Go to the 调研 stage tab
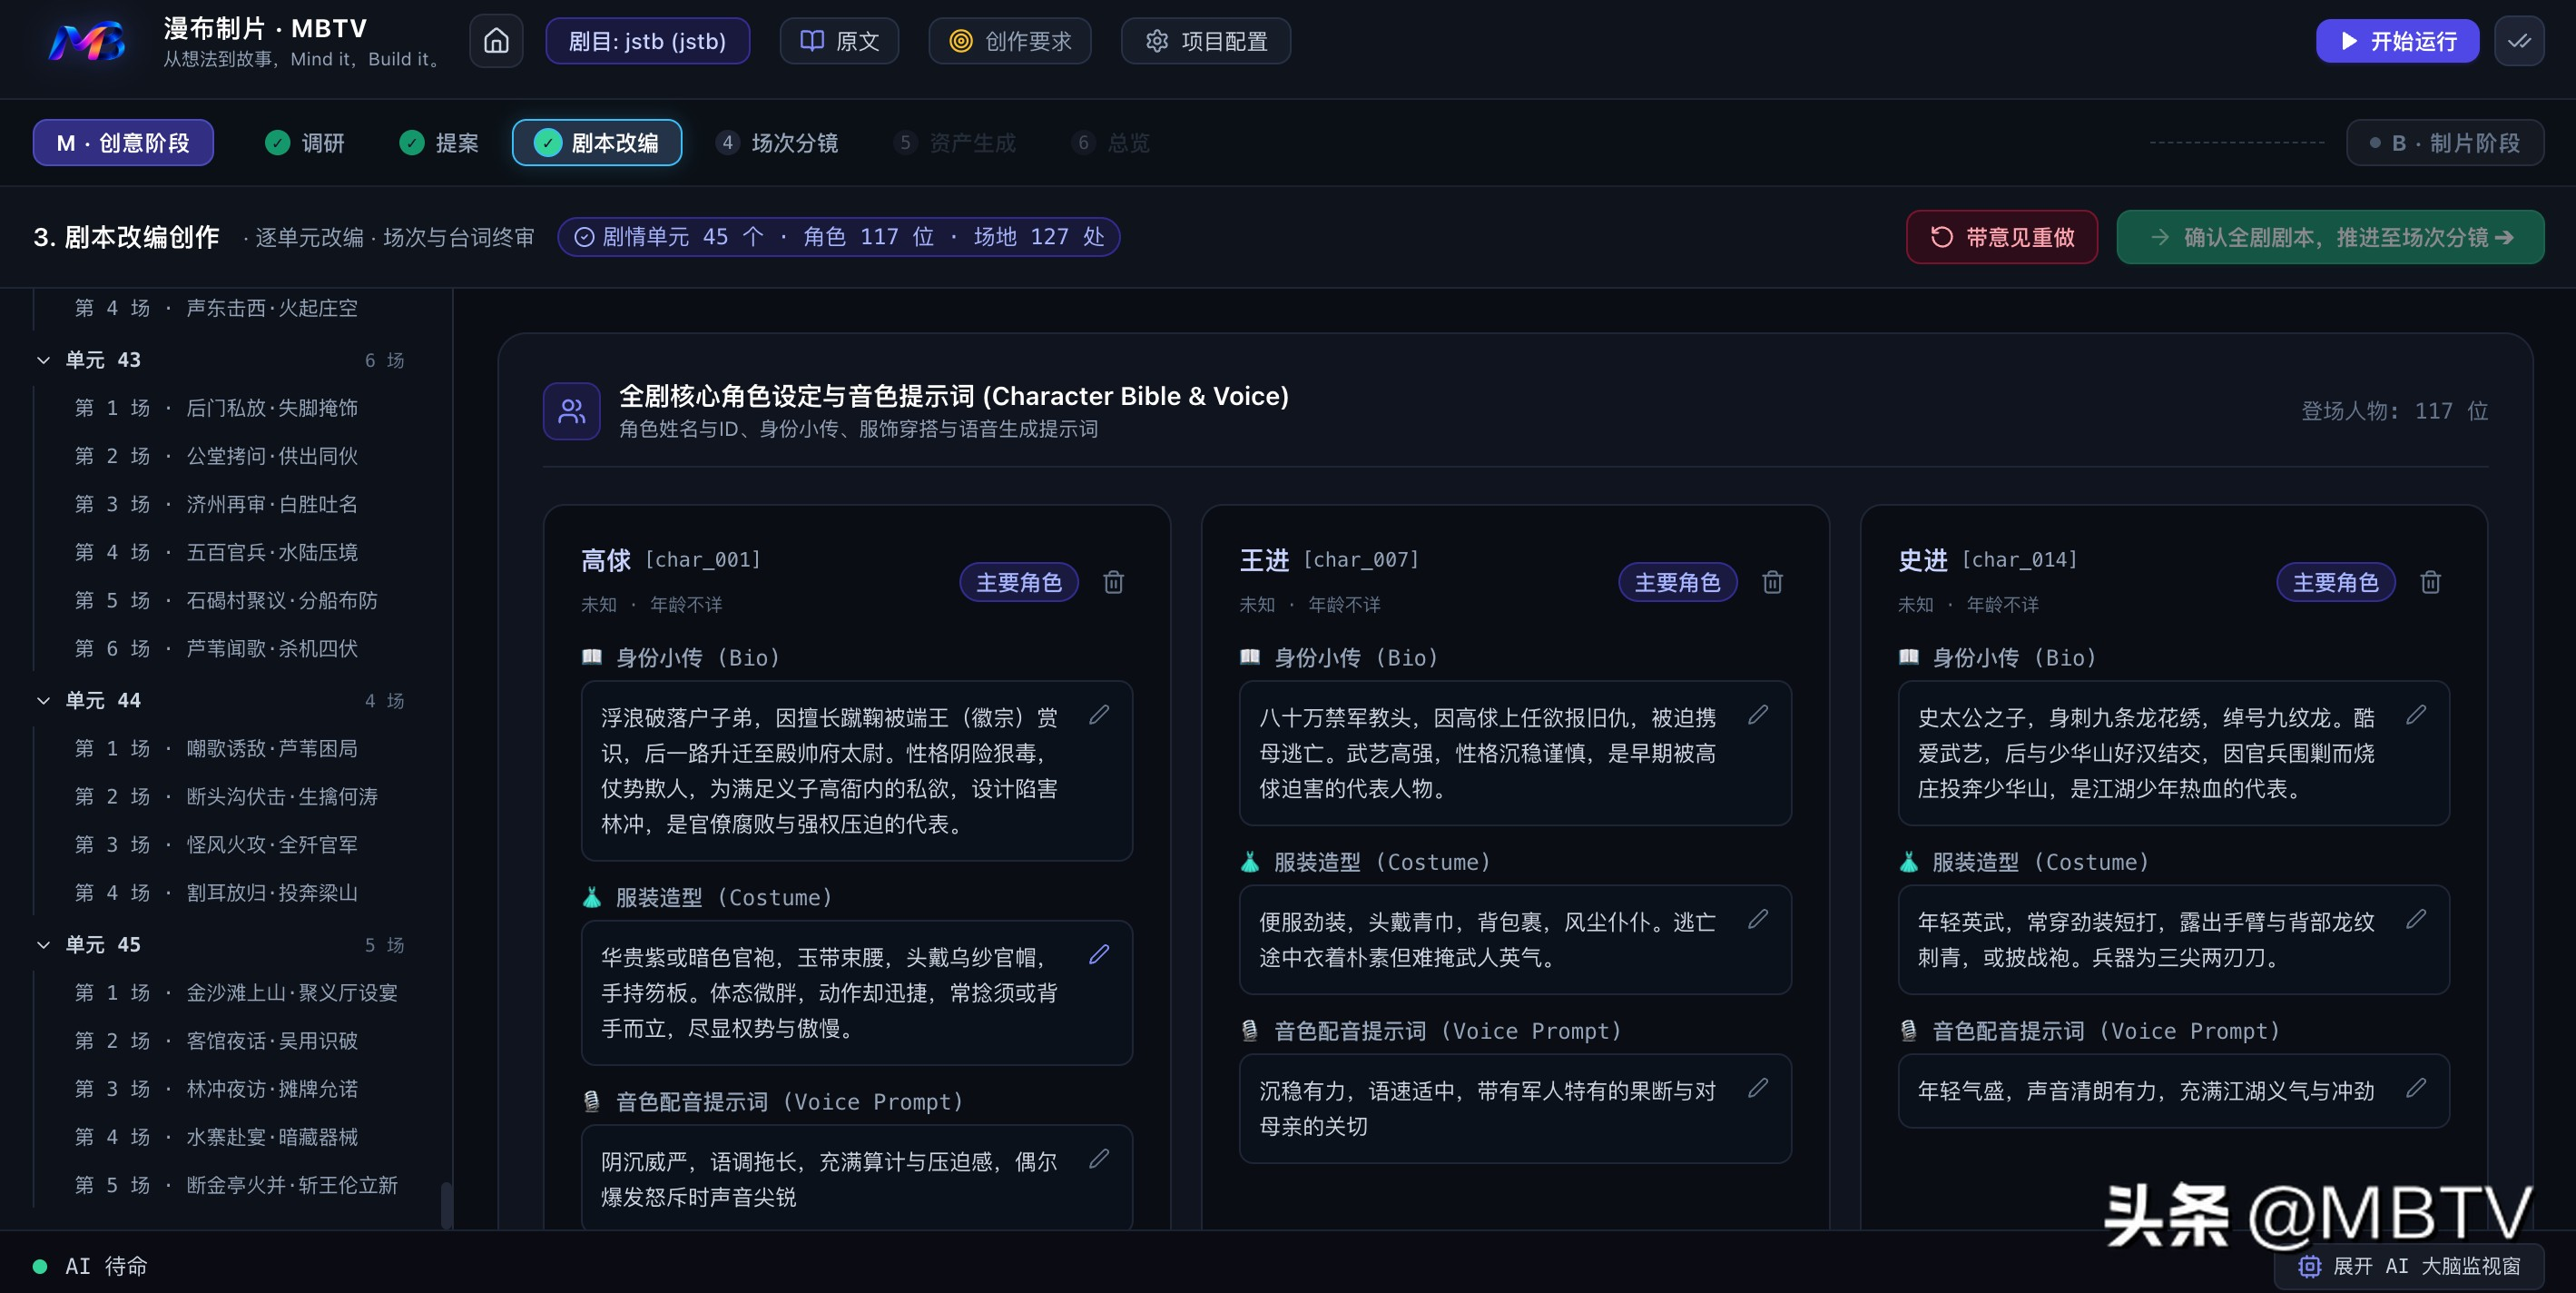The image size is (2576, 1293). tap(305, 143)
